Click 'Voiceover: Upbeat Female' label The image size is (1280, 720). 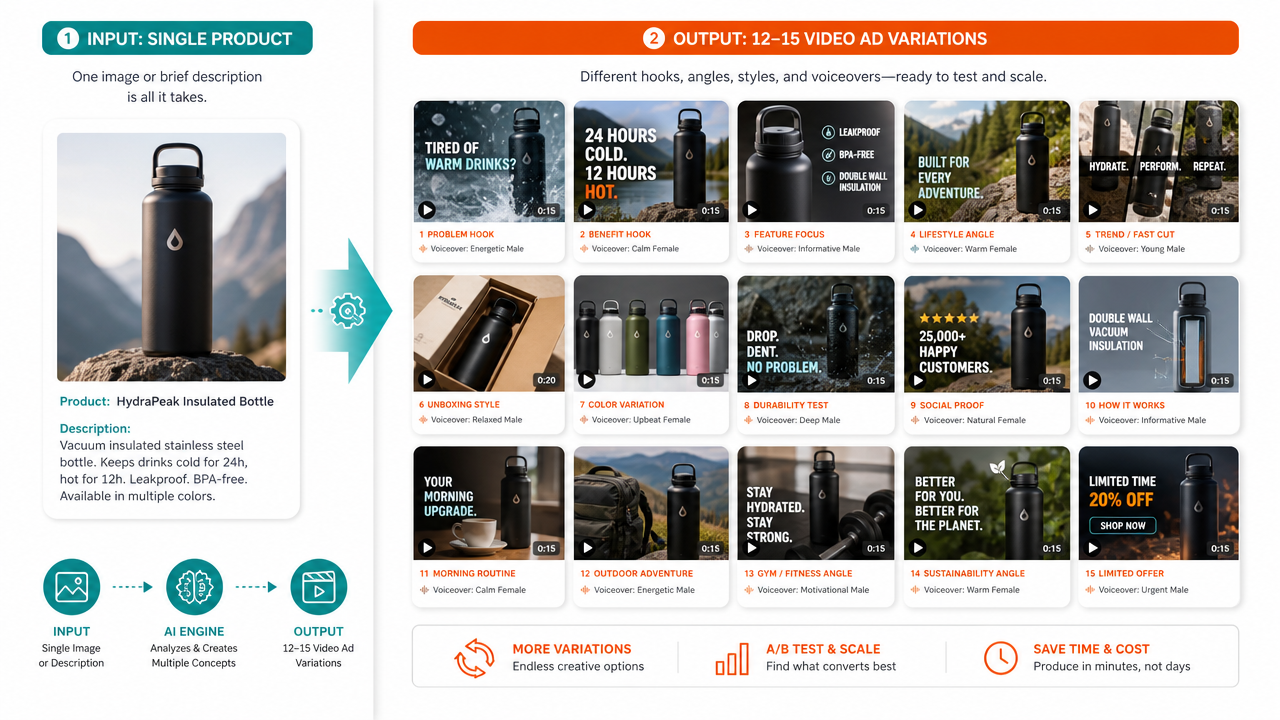point(641,420)
